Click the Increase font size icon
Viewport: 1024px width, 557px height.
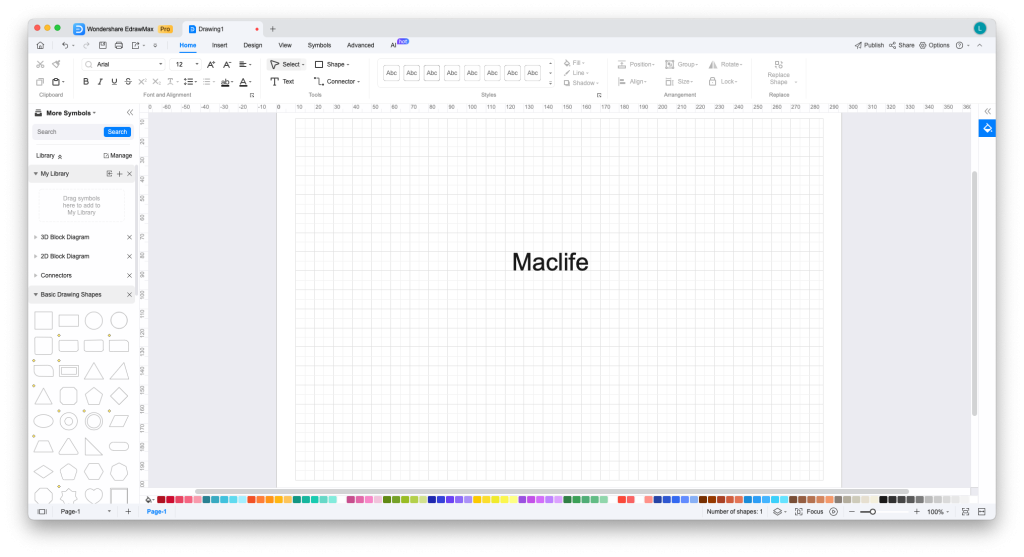[211, 64]
